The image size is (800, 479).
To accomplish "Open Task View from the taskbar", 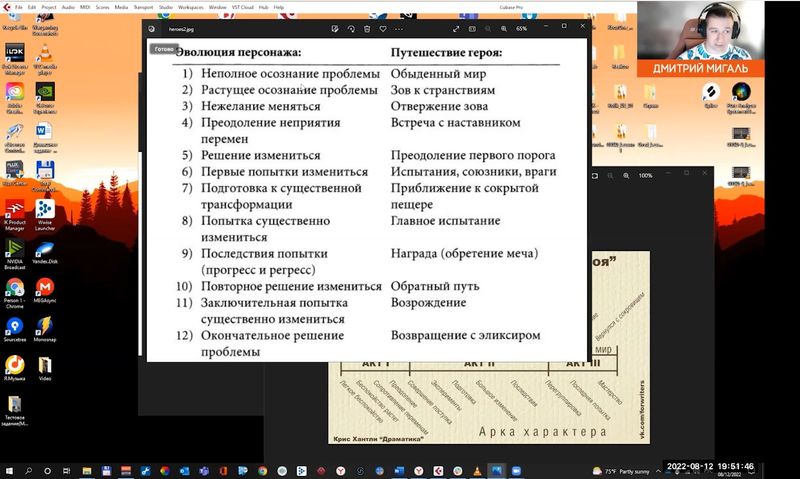I will click(67, 471).
